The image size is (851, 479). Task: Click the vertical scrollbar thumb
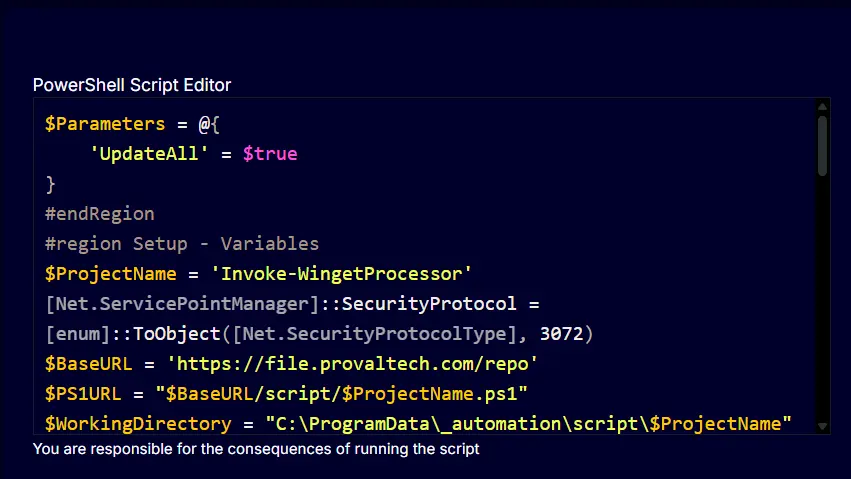point(822,145)
